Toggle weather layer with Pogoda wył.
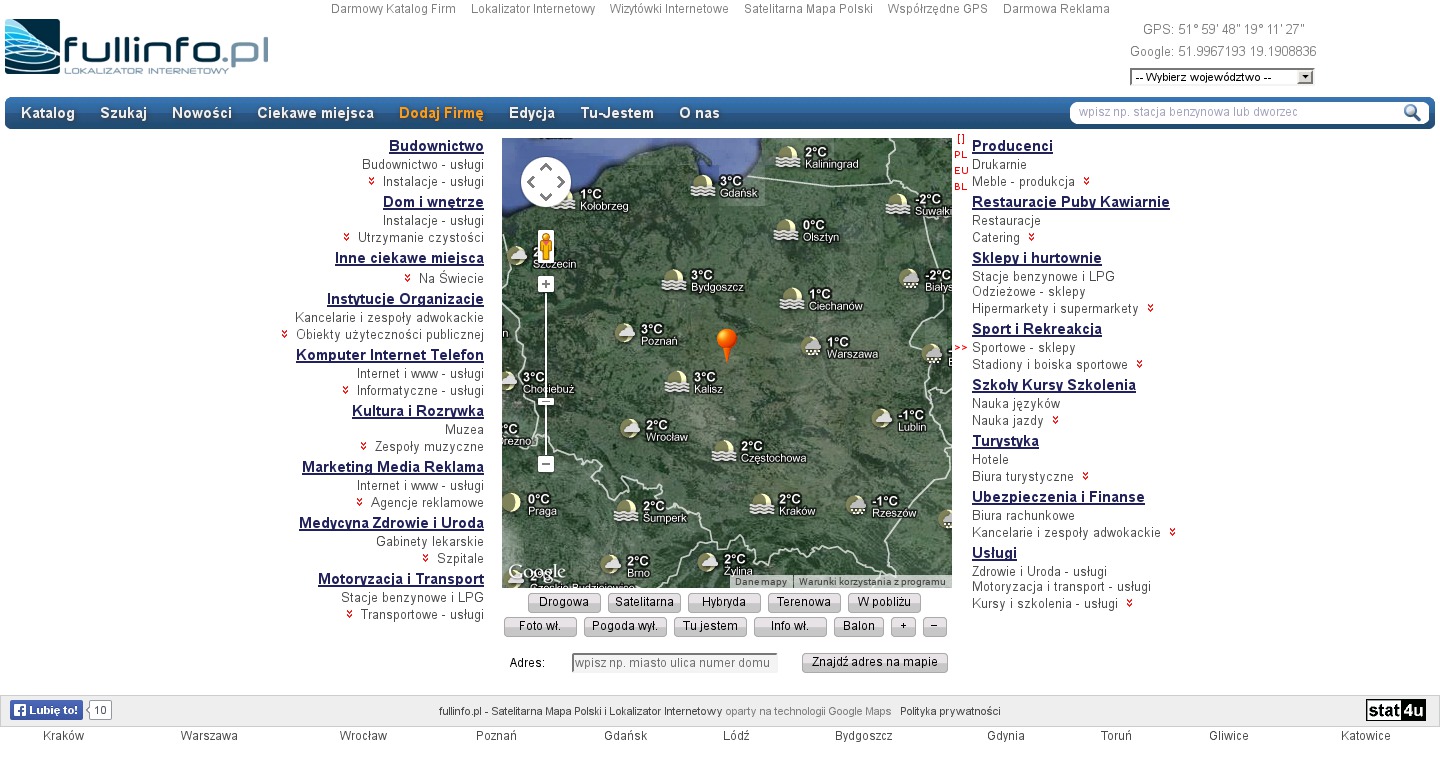 [625, 627]
